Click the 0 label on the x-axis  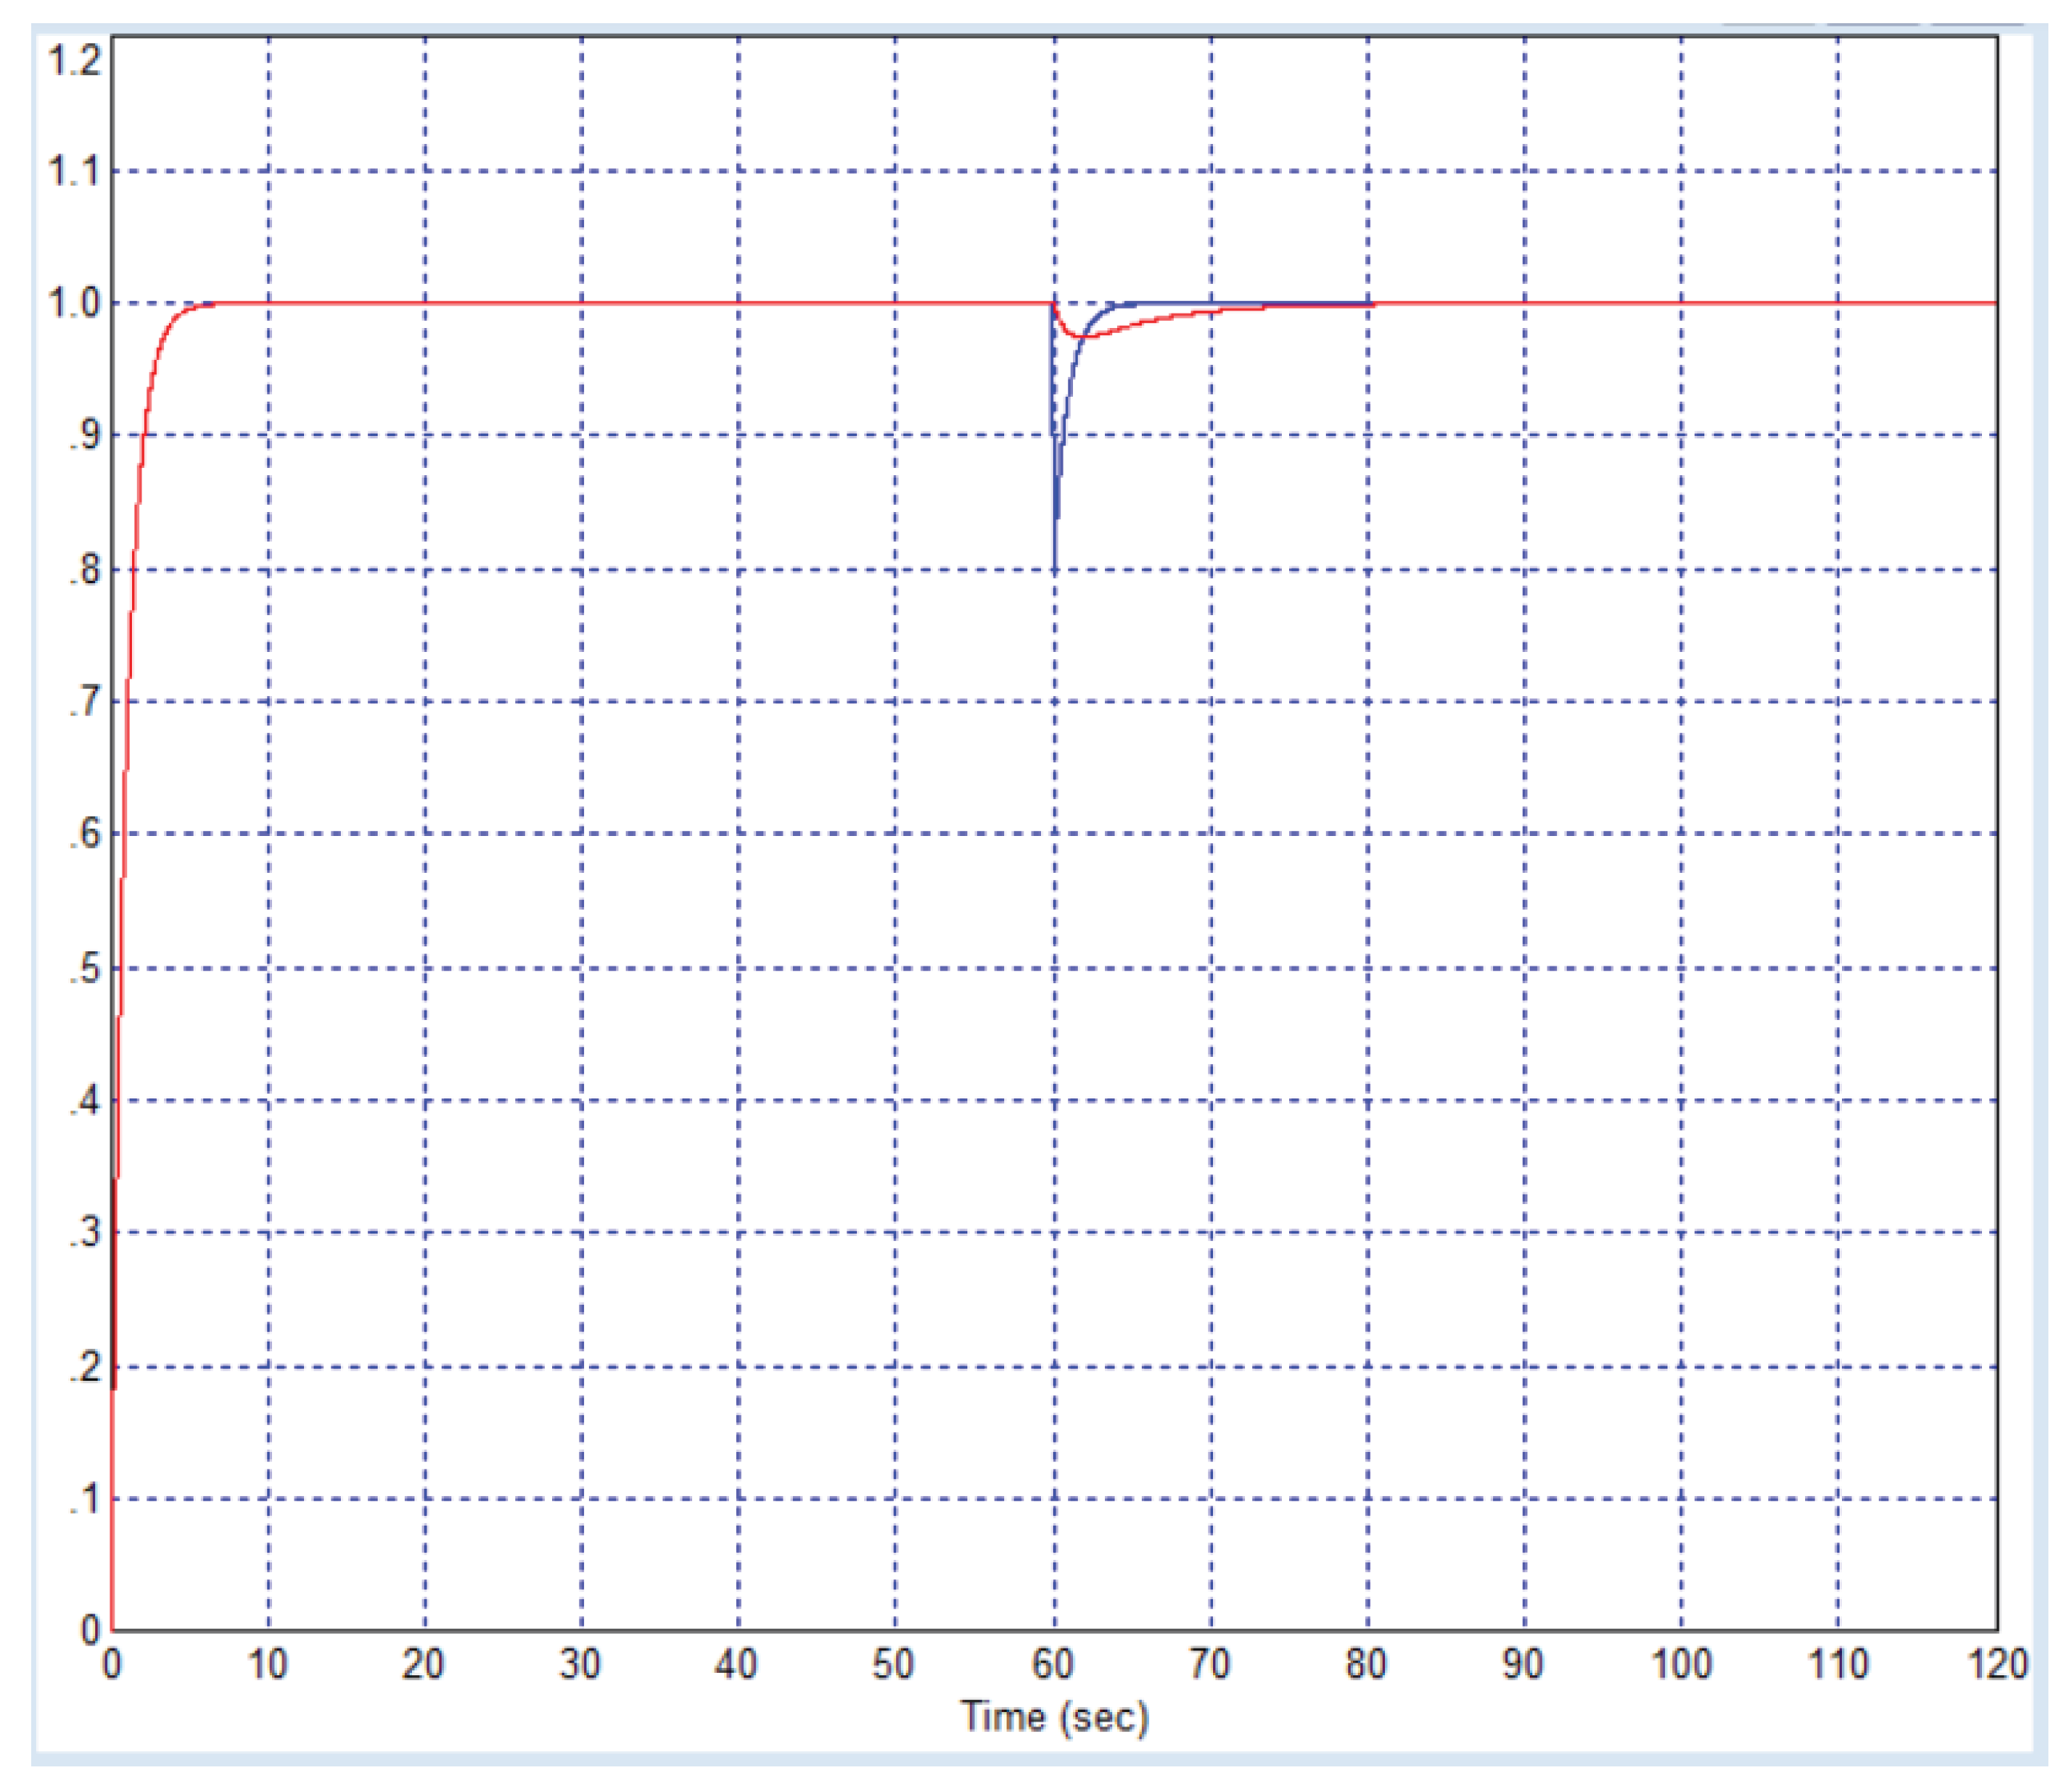click(112, 1664)
